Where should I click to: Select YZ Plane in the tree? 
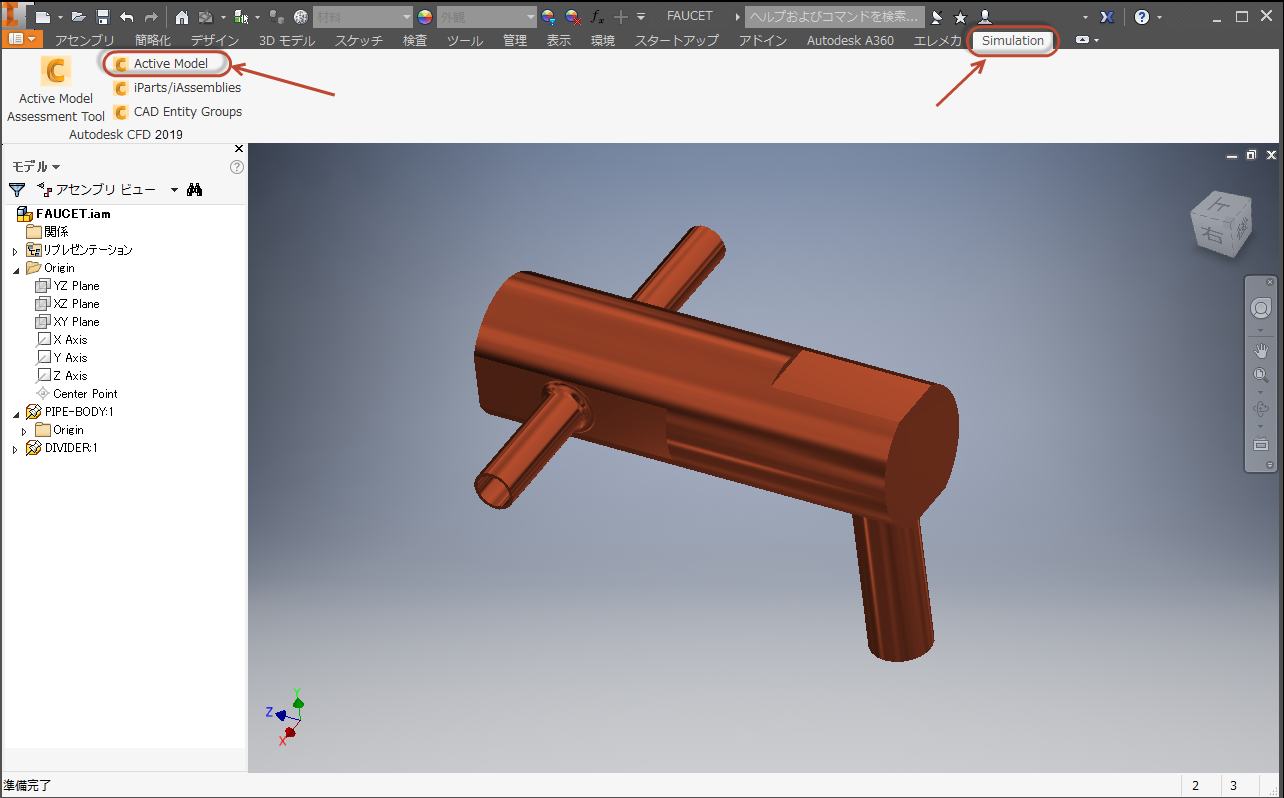68,286
